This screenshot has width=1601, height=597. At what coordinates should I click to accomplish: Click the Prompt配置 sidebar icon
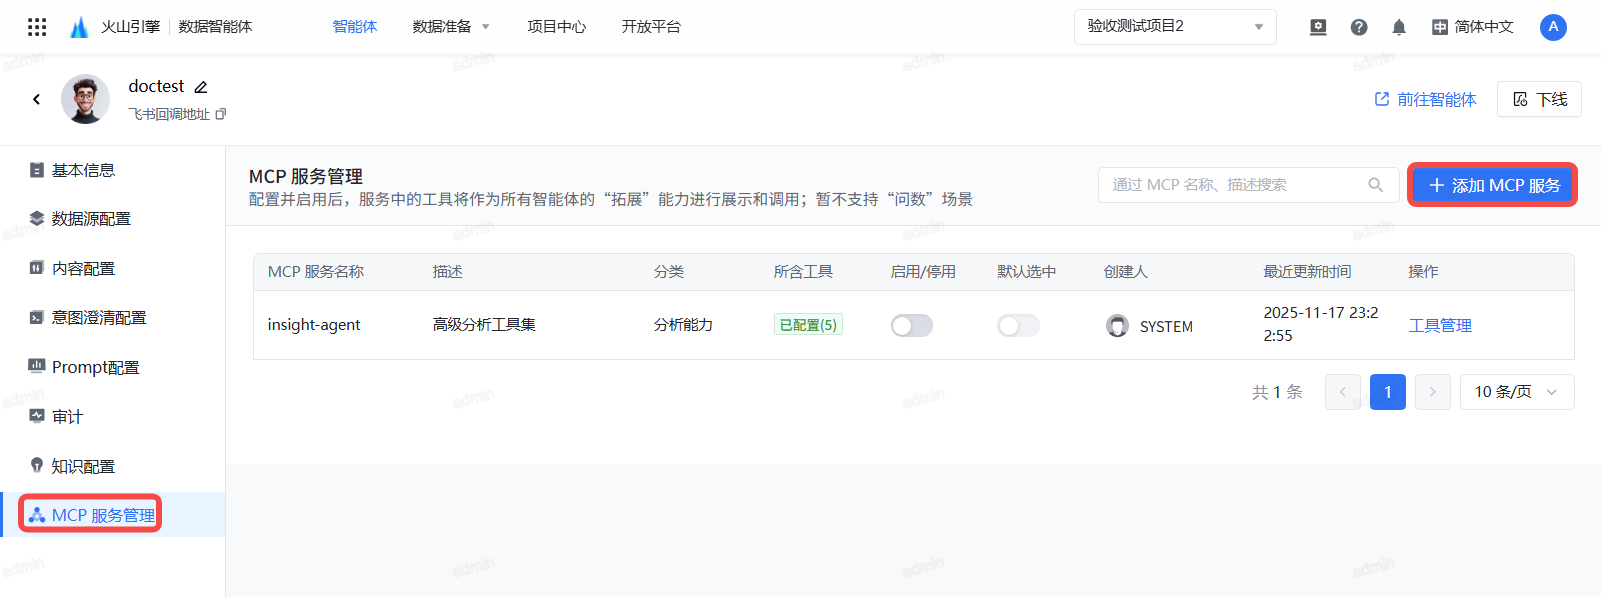click(37, 366)
